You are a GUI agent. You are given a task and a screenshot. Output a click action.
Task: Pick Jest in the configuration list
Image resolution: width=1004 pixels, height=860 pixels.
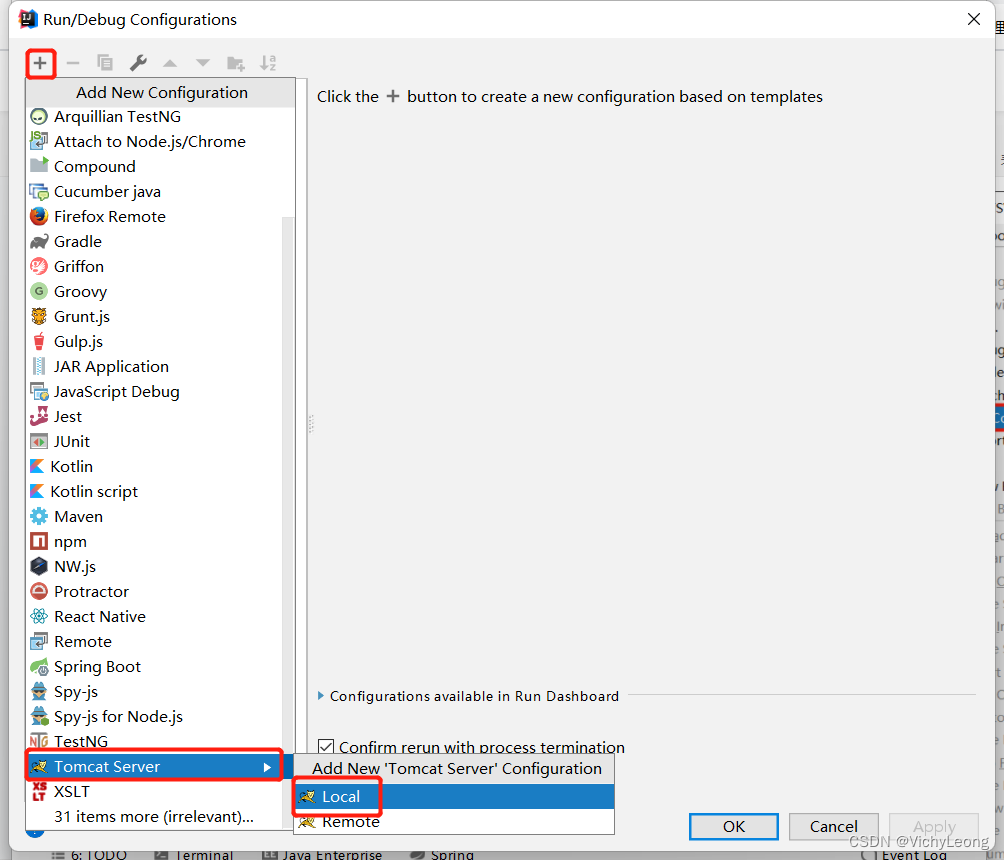pyautogui.click(x=154, y=416)
